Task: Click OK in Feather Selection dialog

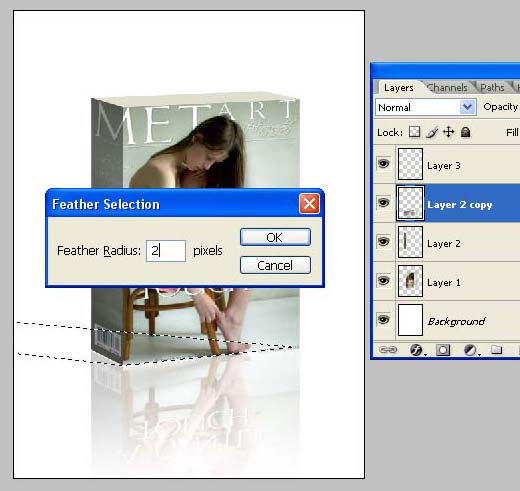Action: tap(275, 237)
